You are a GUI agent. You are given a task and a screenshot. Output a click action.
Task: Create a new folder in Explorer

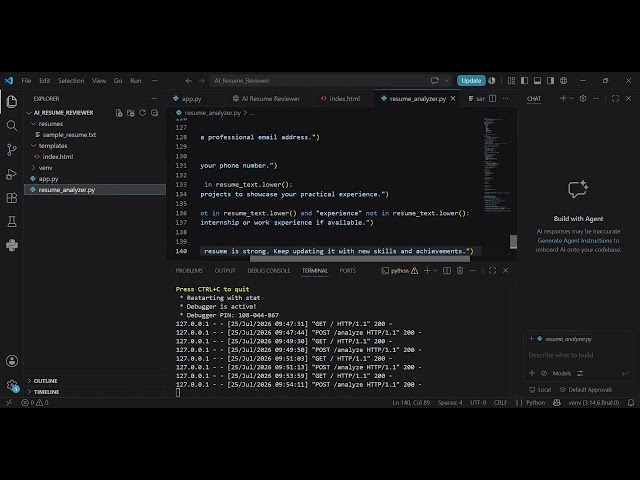(x=131, y=113)
